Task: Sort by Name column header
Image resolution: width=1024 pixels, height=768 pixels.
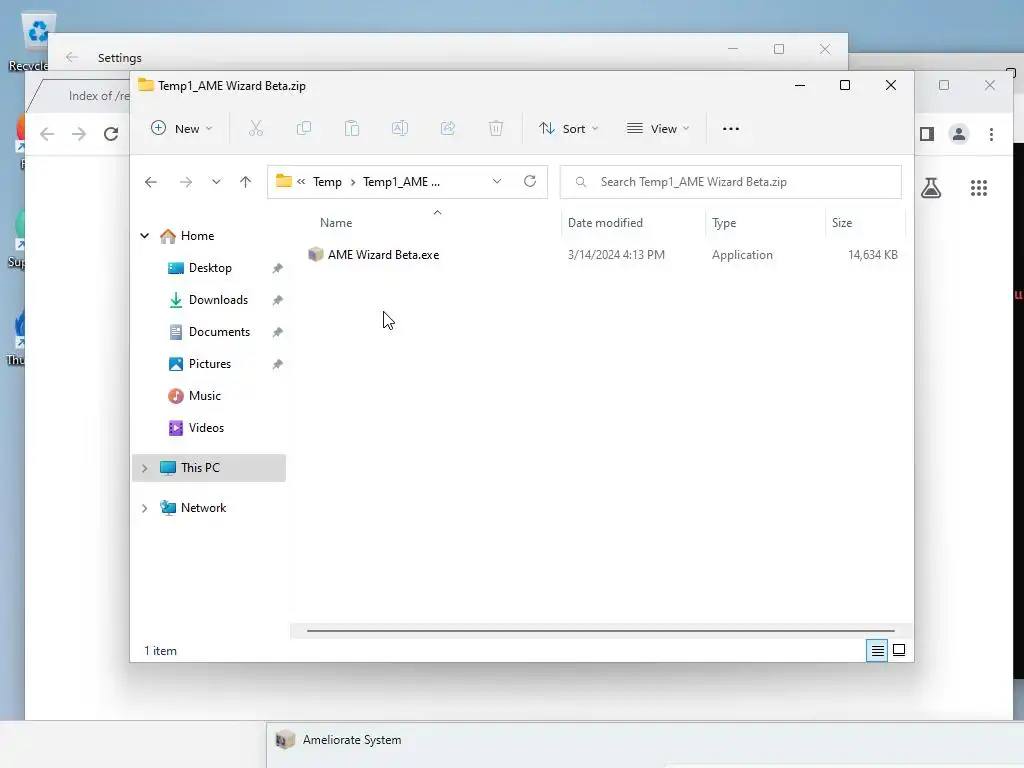Action: 336,223
